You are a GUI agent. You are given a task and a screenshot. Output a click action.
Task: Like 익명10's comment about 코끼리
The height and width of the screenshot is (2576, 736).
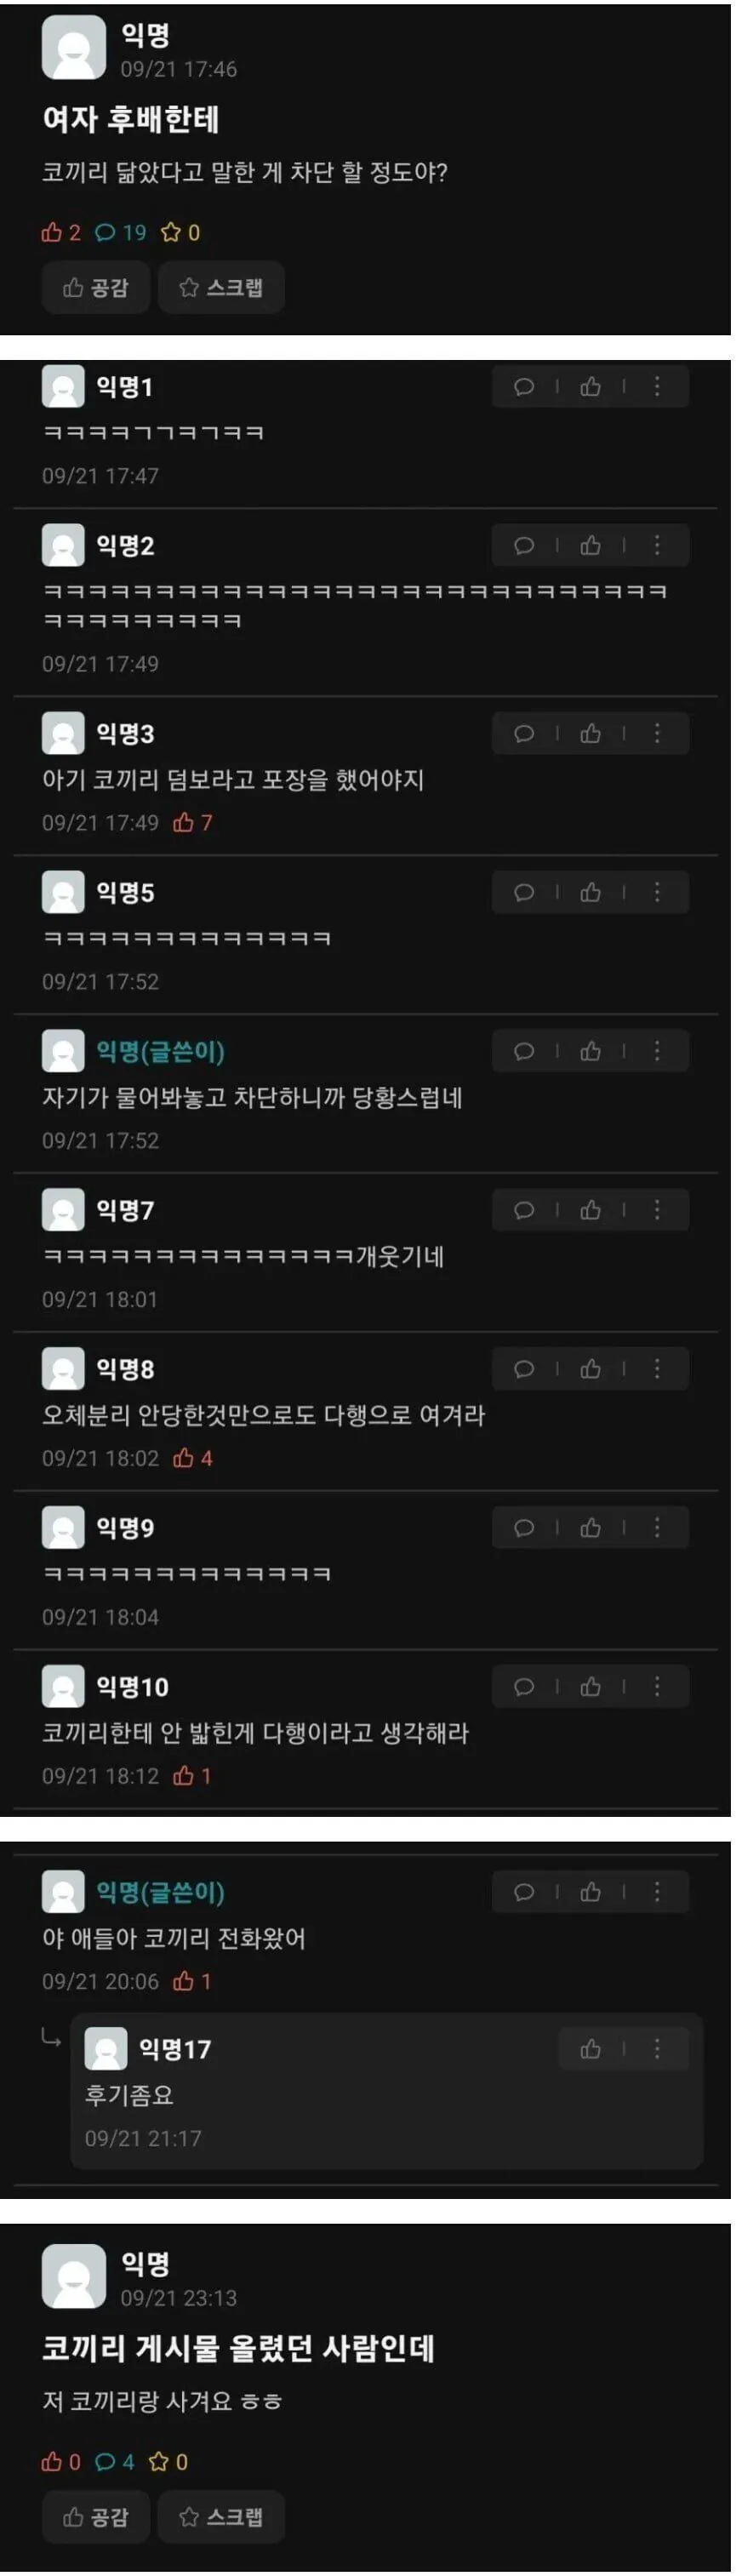[591, 1688]
